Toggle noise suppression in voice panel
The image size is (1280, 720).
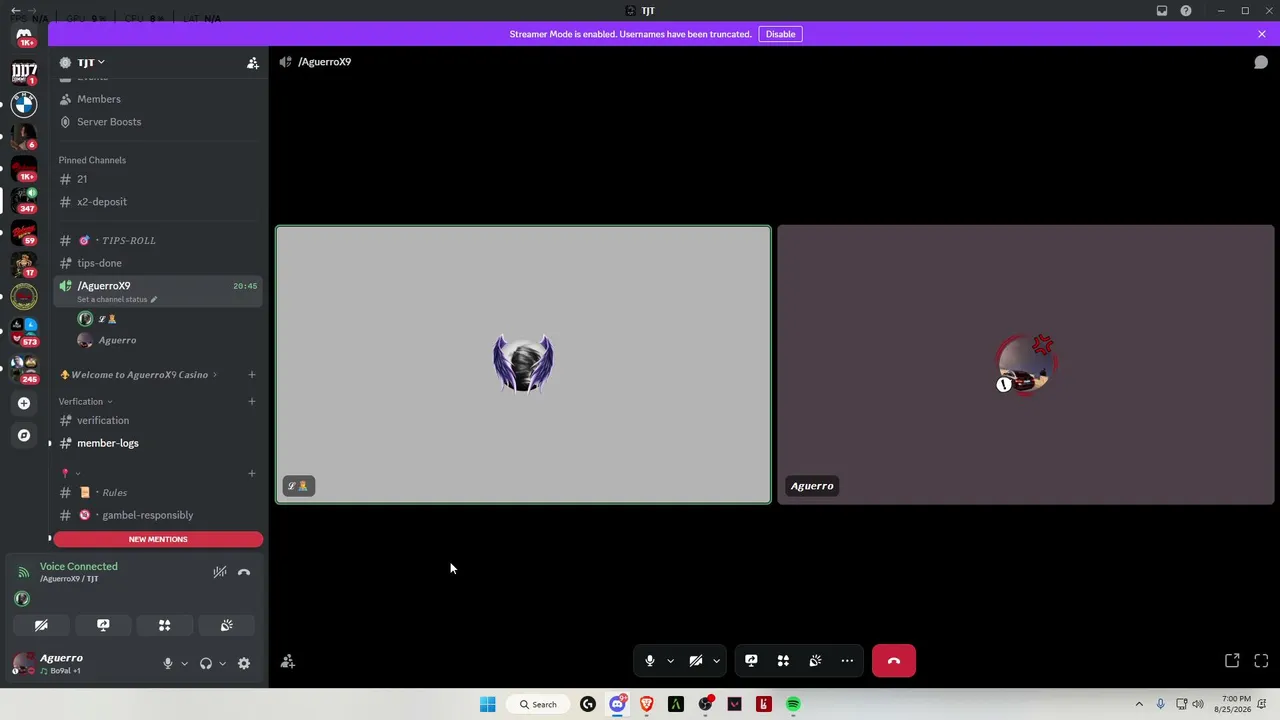(x=220, y=572)
